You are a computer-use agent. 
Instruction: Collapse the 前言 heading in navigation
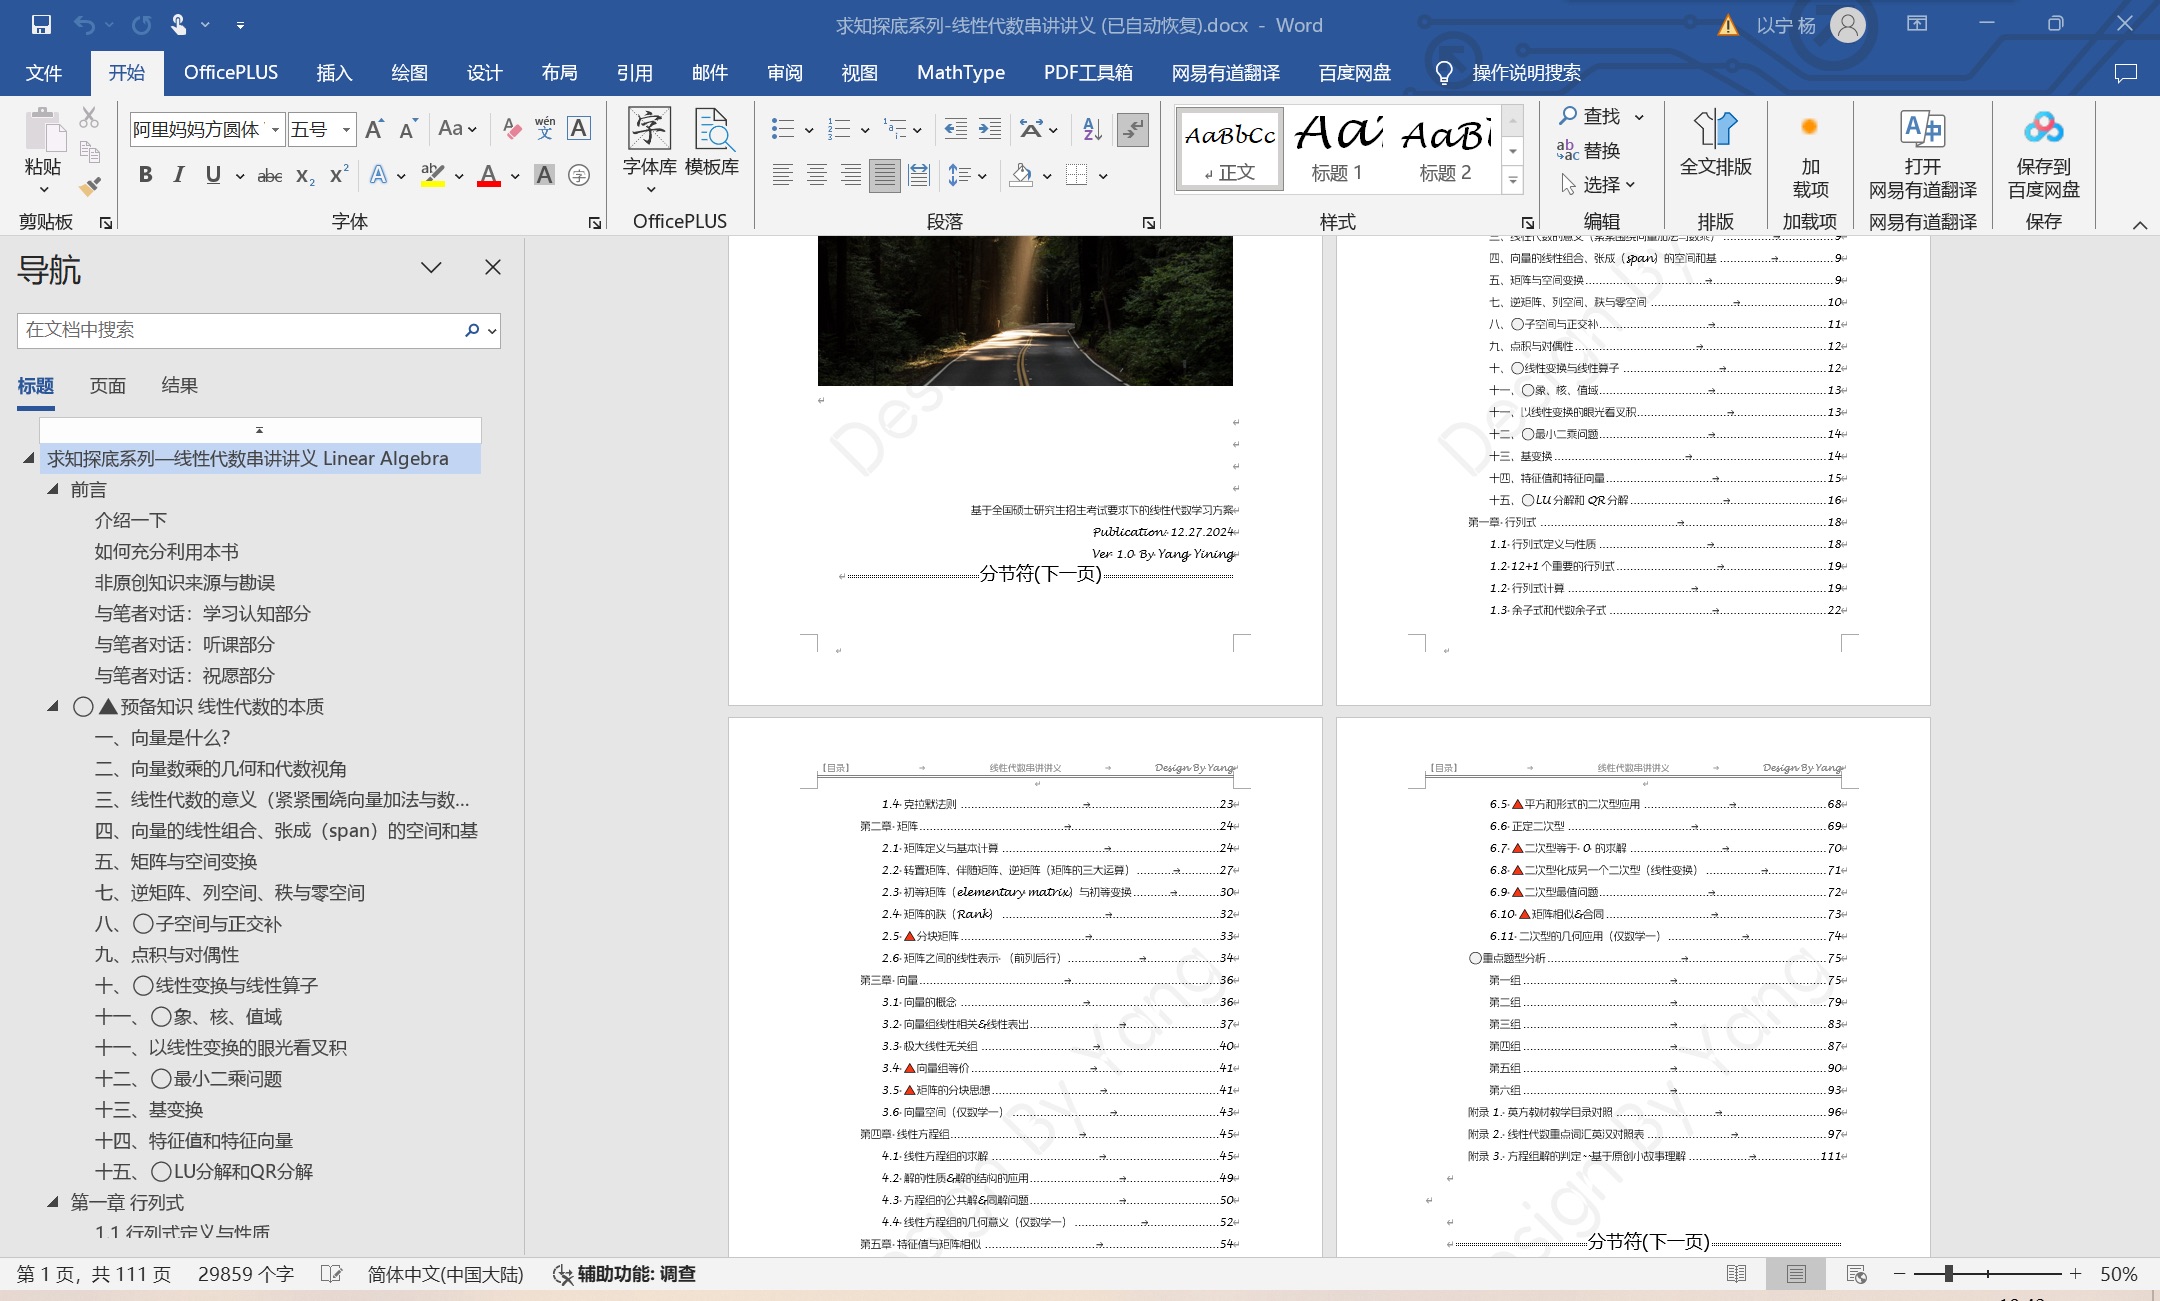[x=53, y=490]
